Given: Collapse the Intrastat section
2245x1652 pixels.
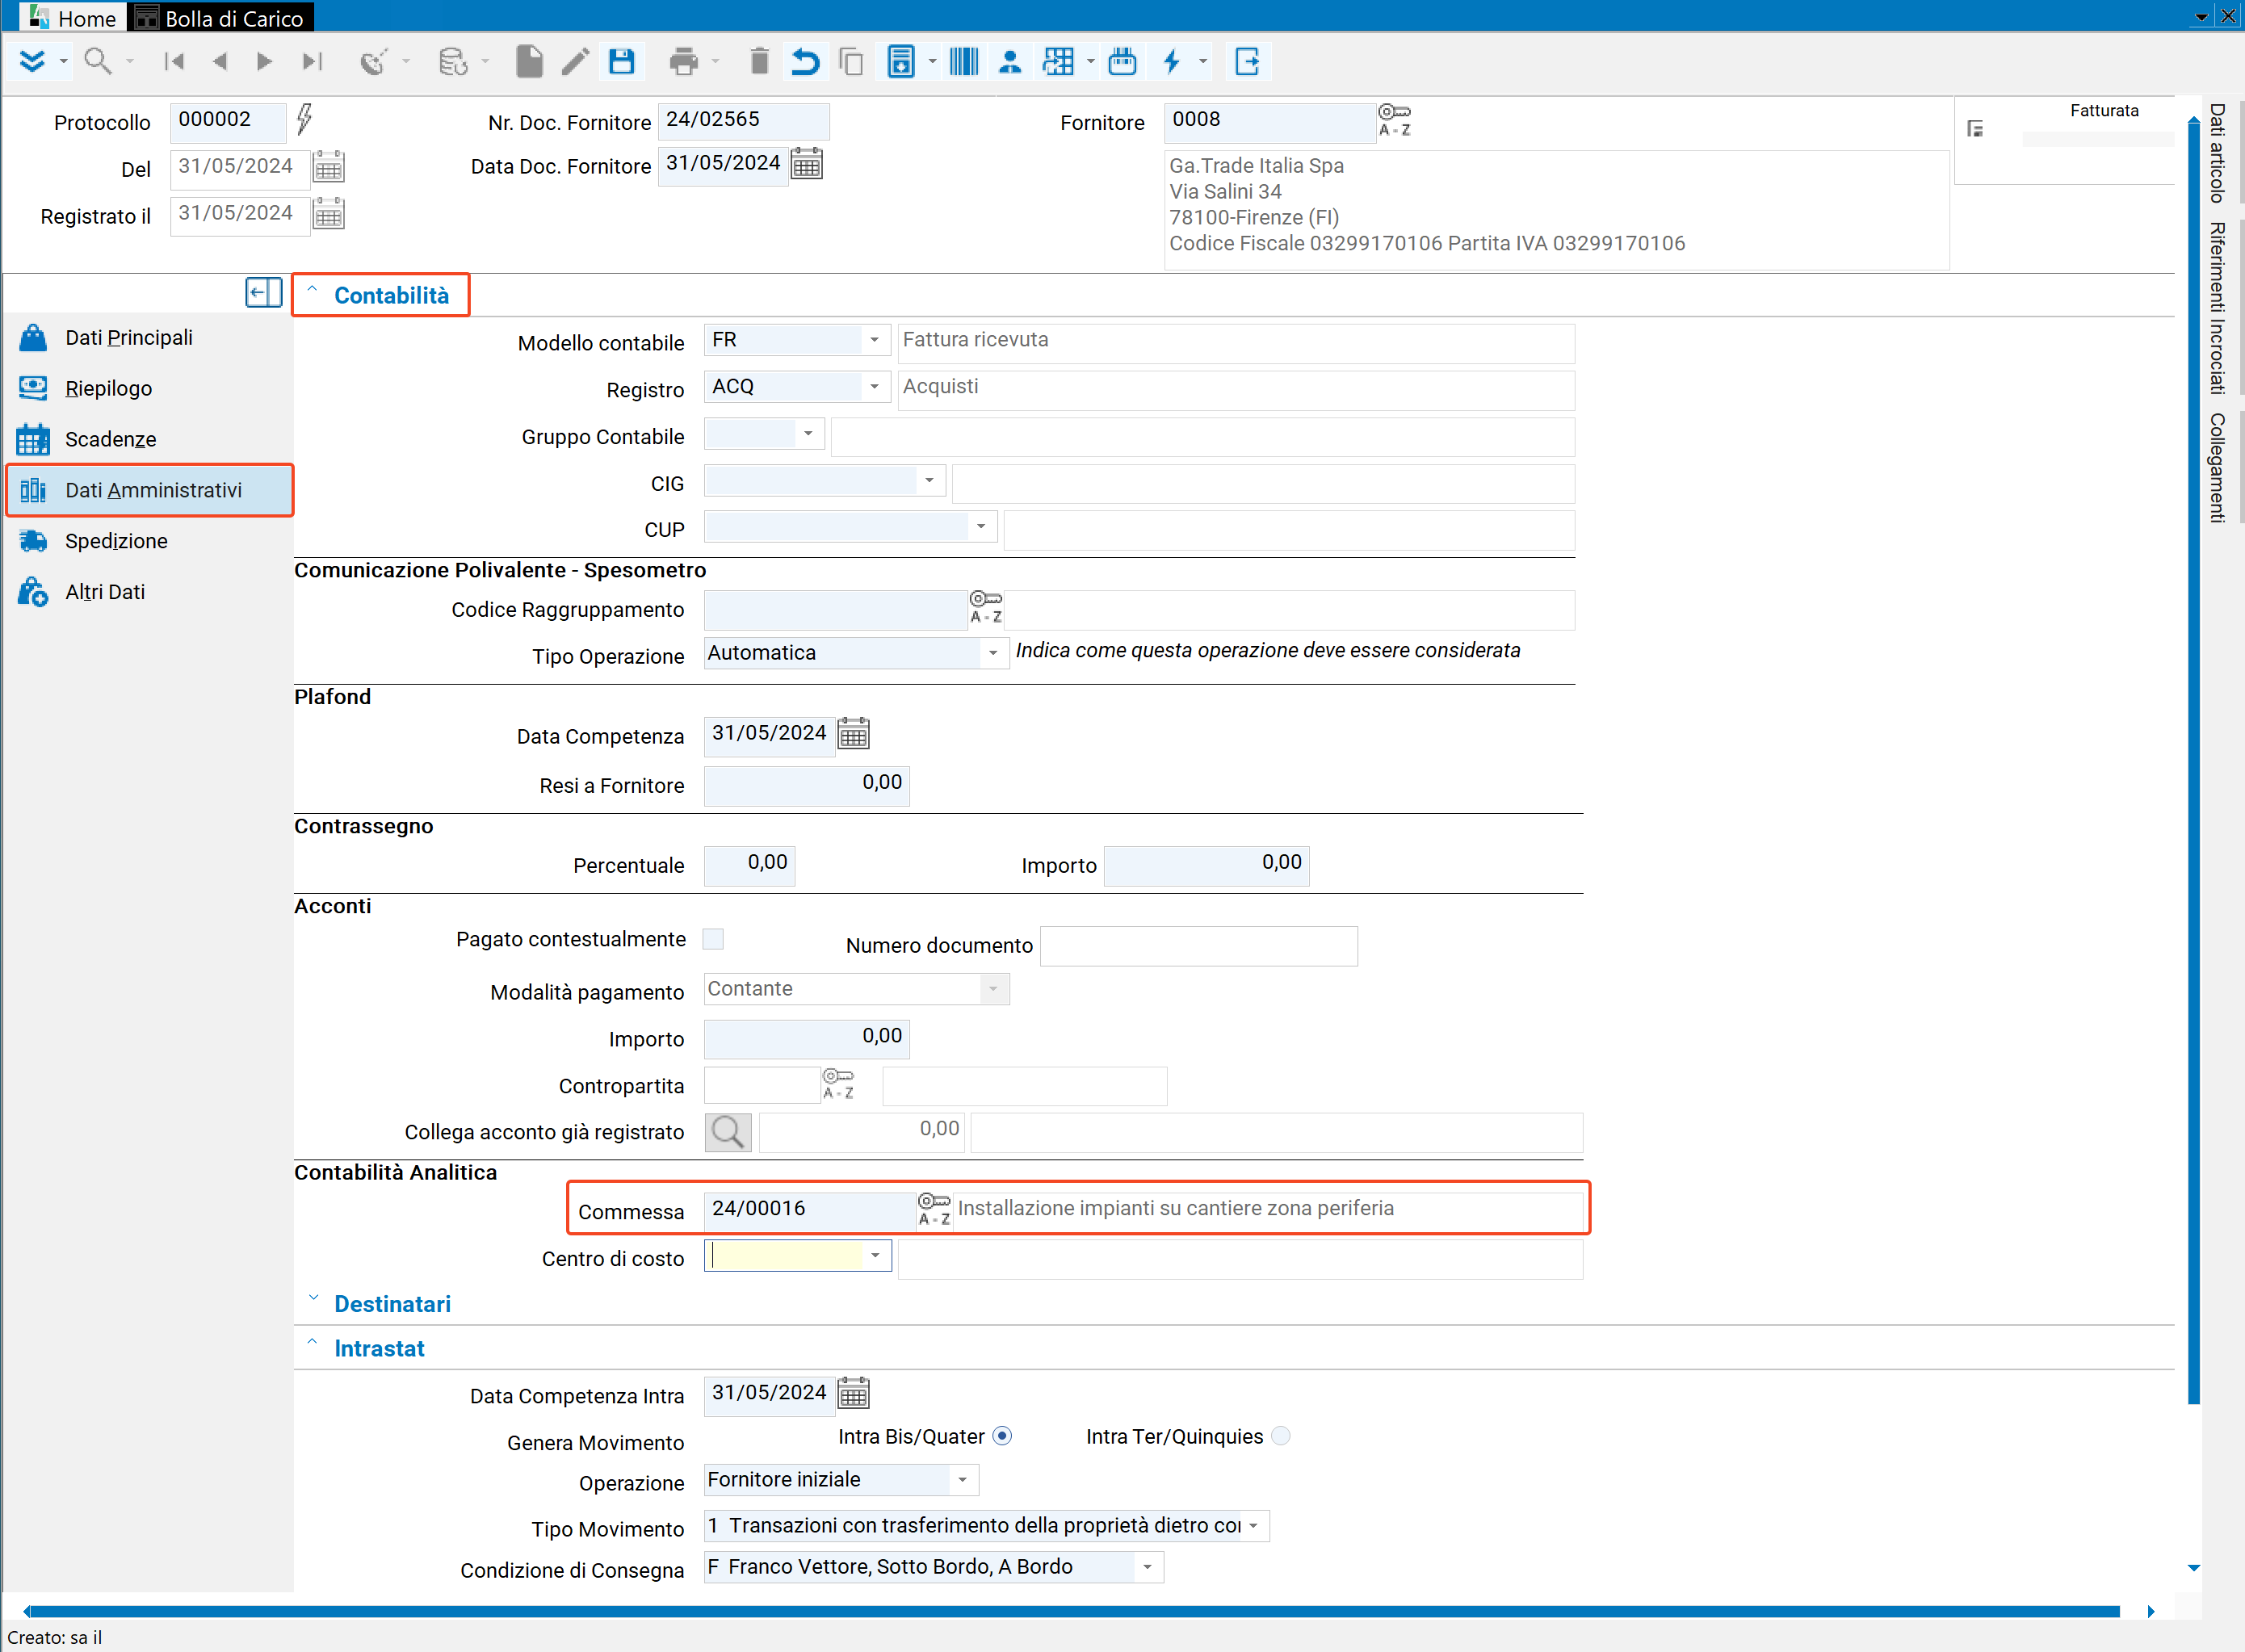Looking at the screenshot, I should click(x=312, y=1343).
